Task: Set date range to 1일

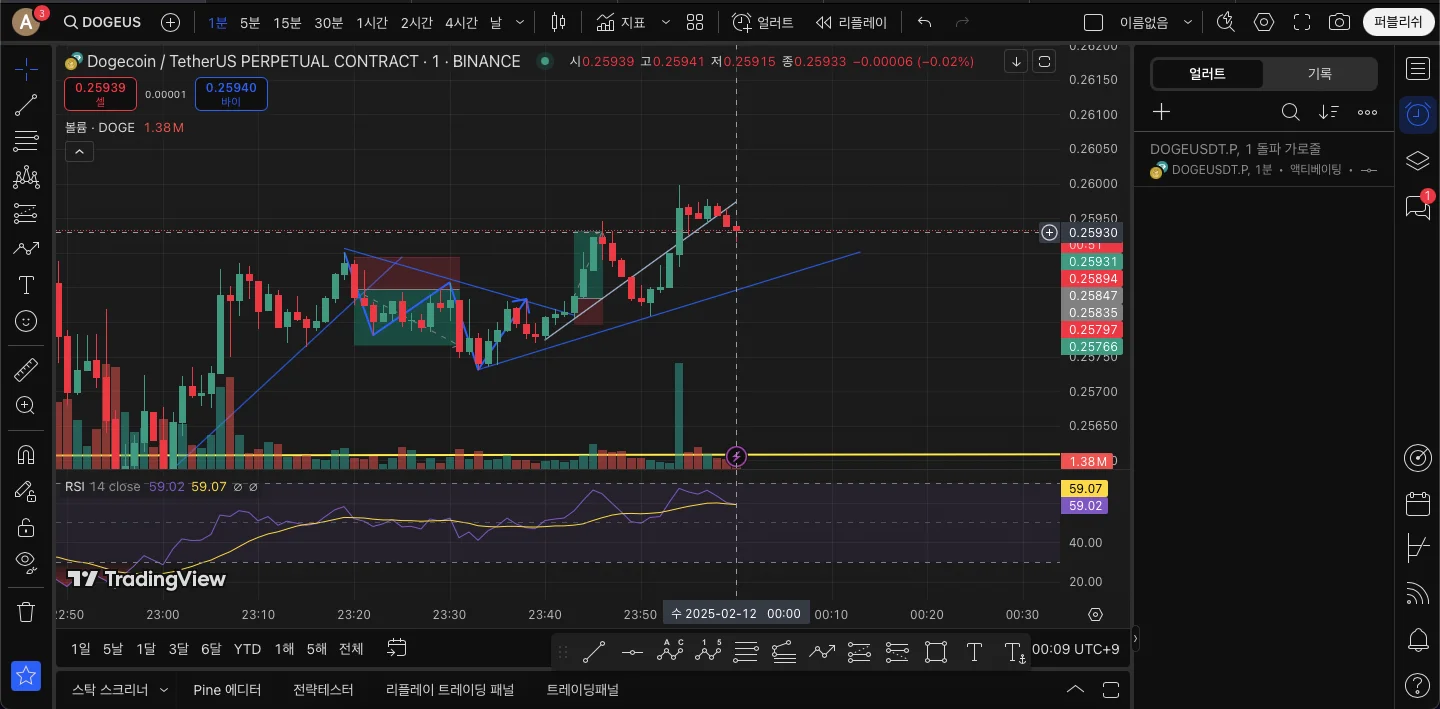Action: (x=80, y=649)
